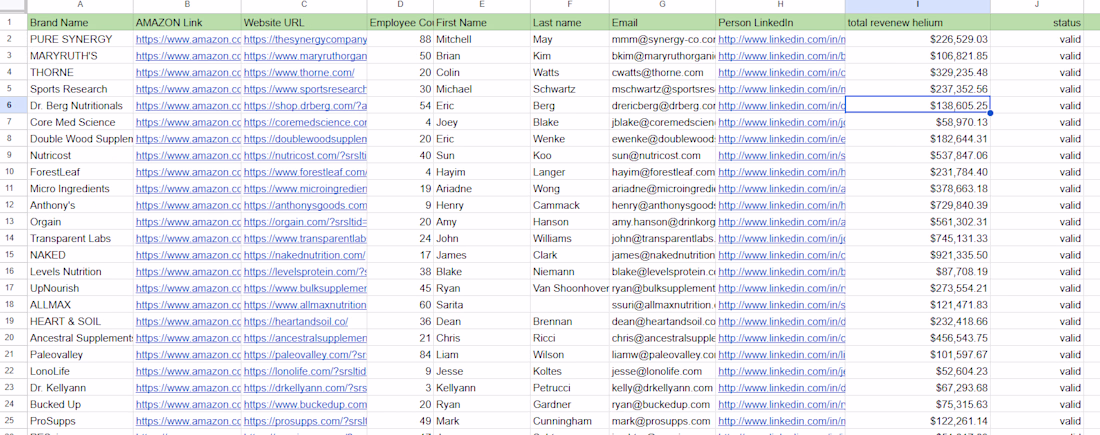Screen dimensions: 1100x435
Task: Select the last name Cammack cell
Action: coord(570,206)
